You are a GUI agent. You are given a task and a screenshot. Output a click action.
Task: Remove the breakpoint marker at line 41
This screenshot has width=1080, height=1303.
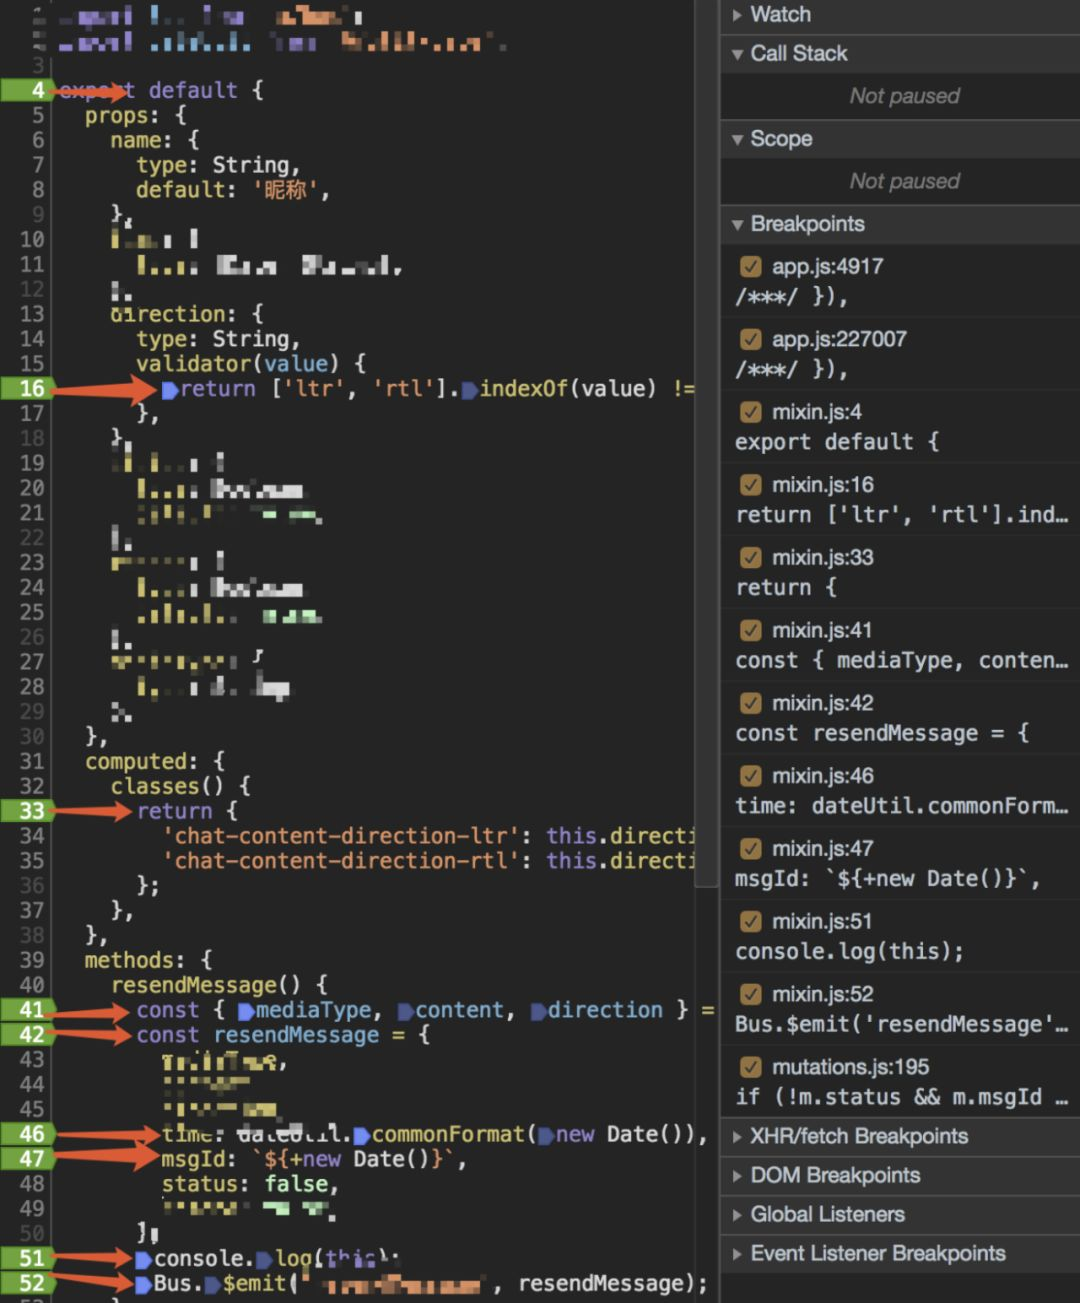[x=27, y=1010]
